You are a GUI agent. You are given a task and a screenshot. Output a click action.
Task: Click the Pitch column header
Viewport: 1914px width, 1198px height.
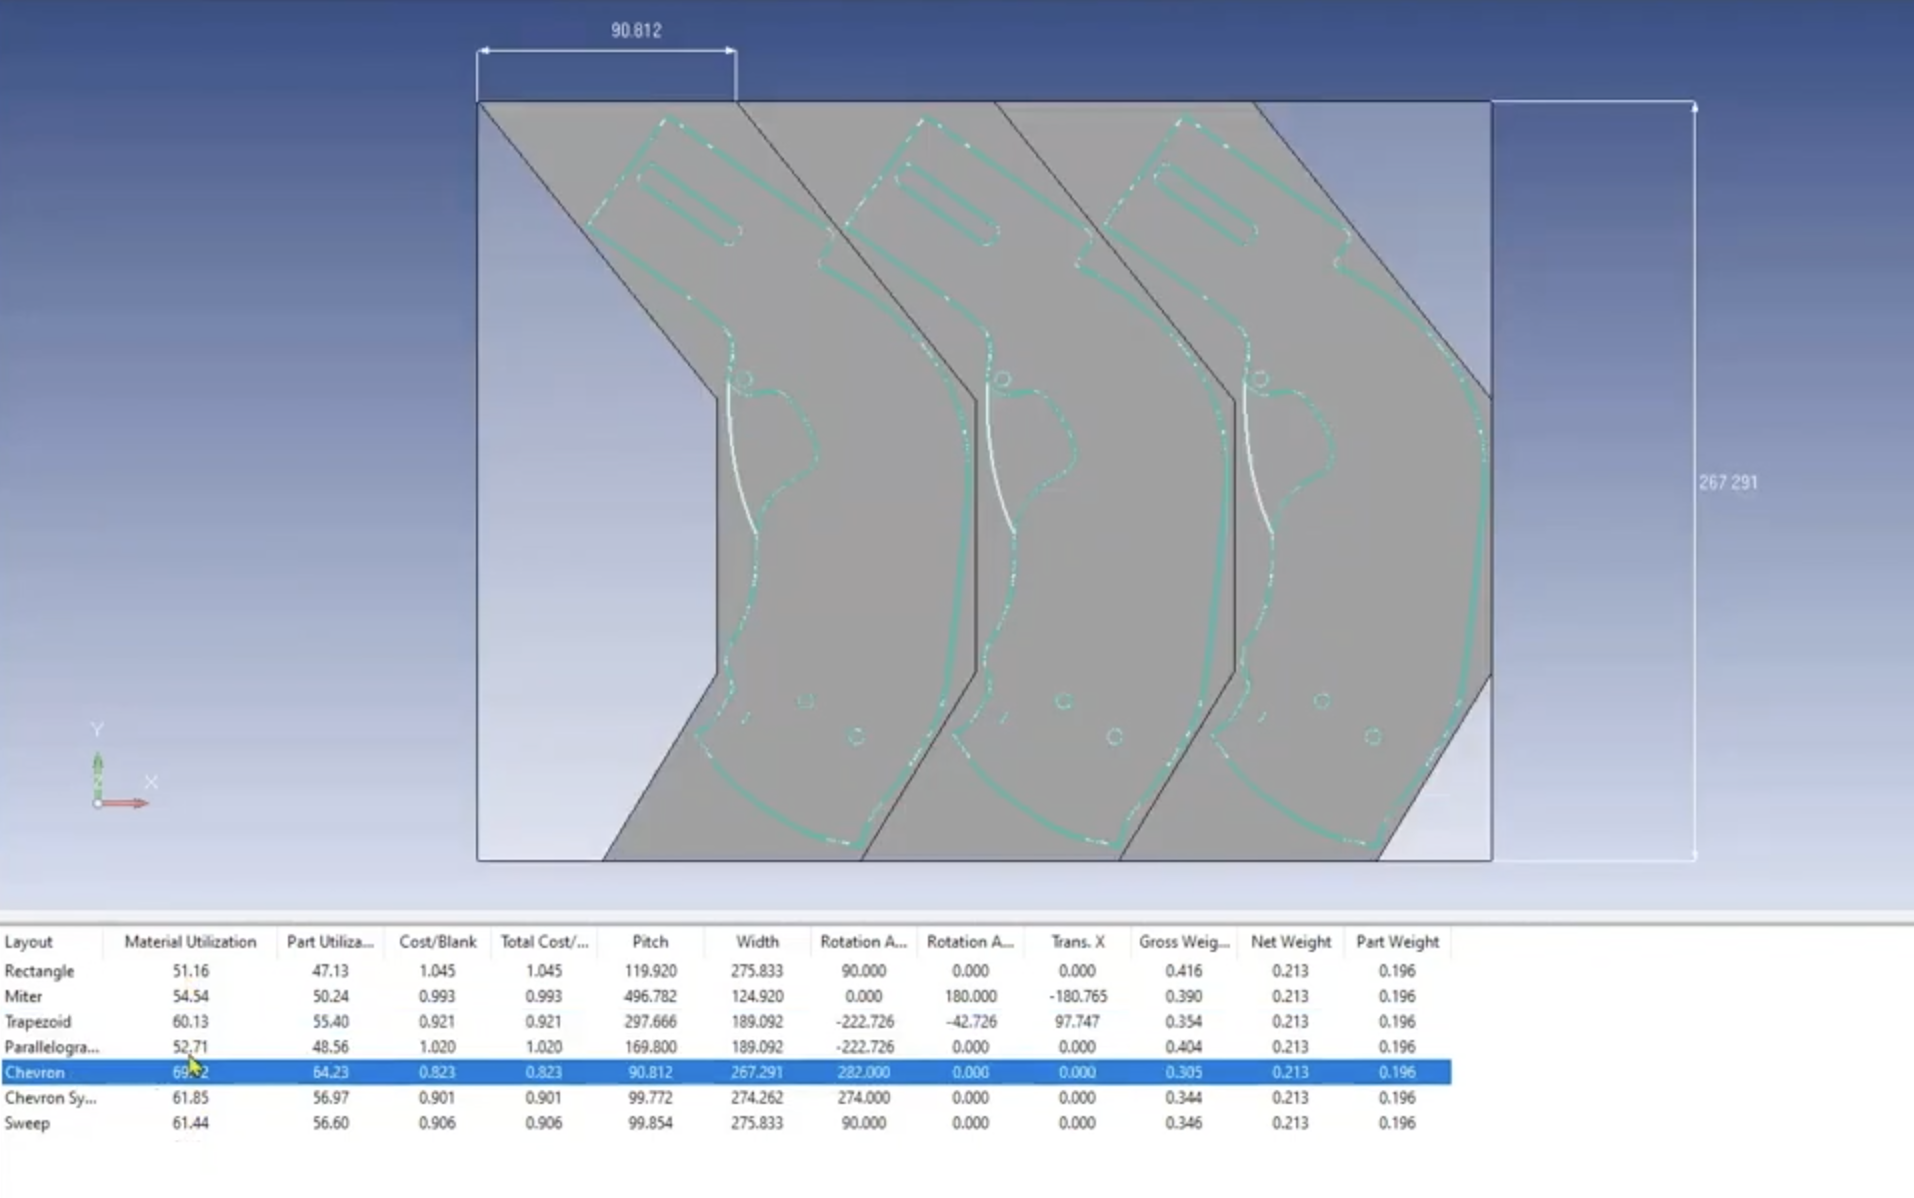coord(650,941)
